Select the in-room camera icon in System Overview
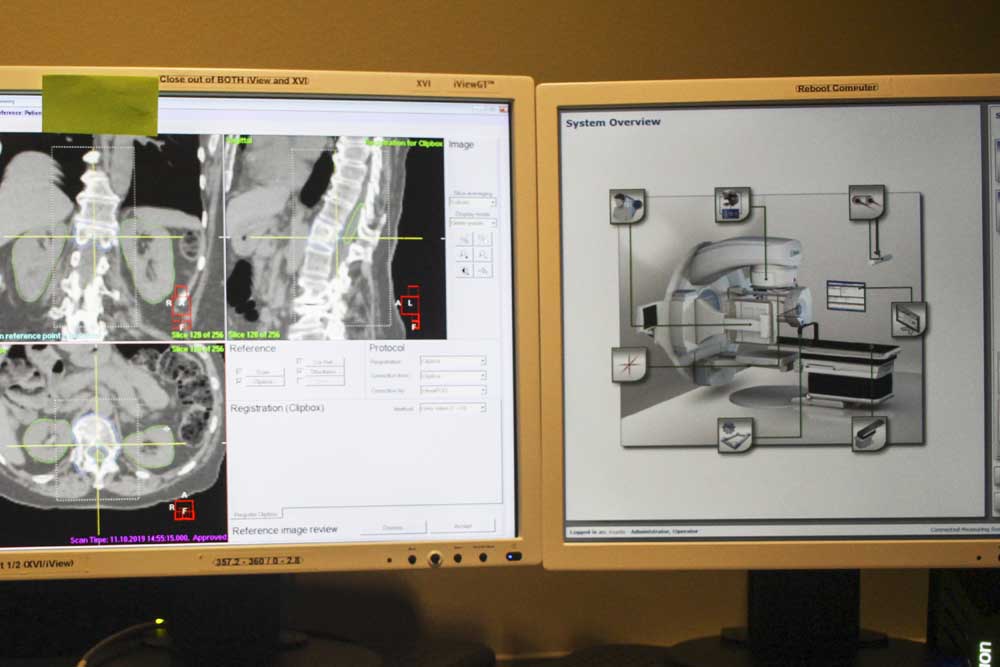This screenshot has width=1000, height=667. click(867, 202)
